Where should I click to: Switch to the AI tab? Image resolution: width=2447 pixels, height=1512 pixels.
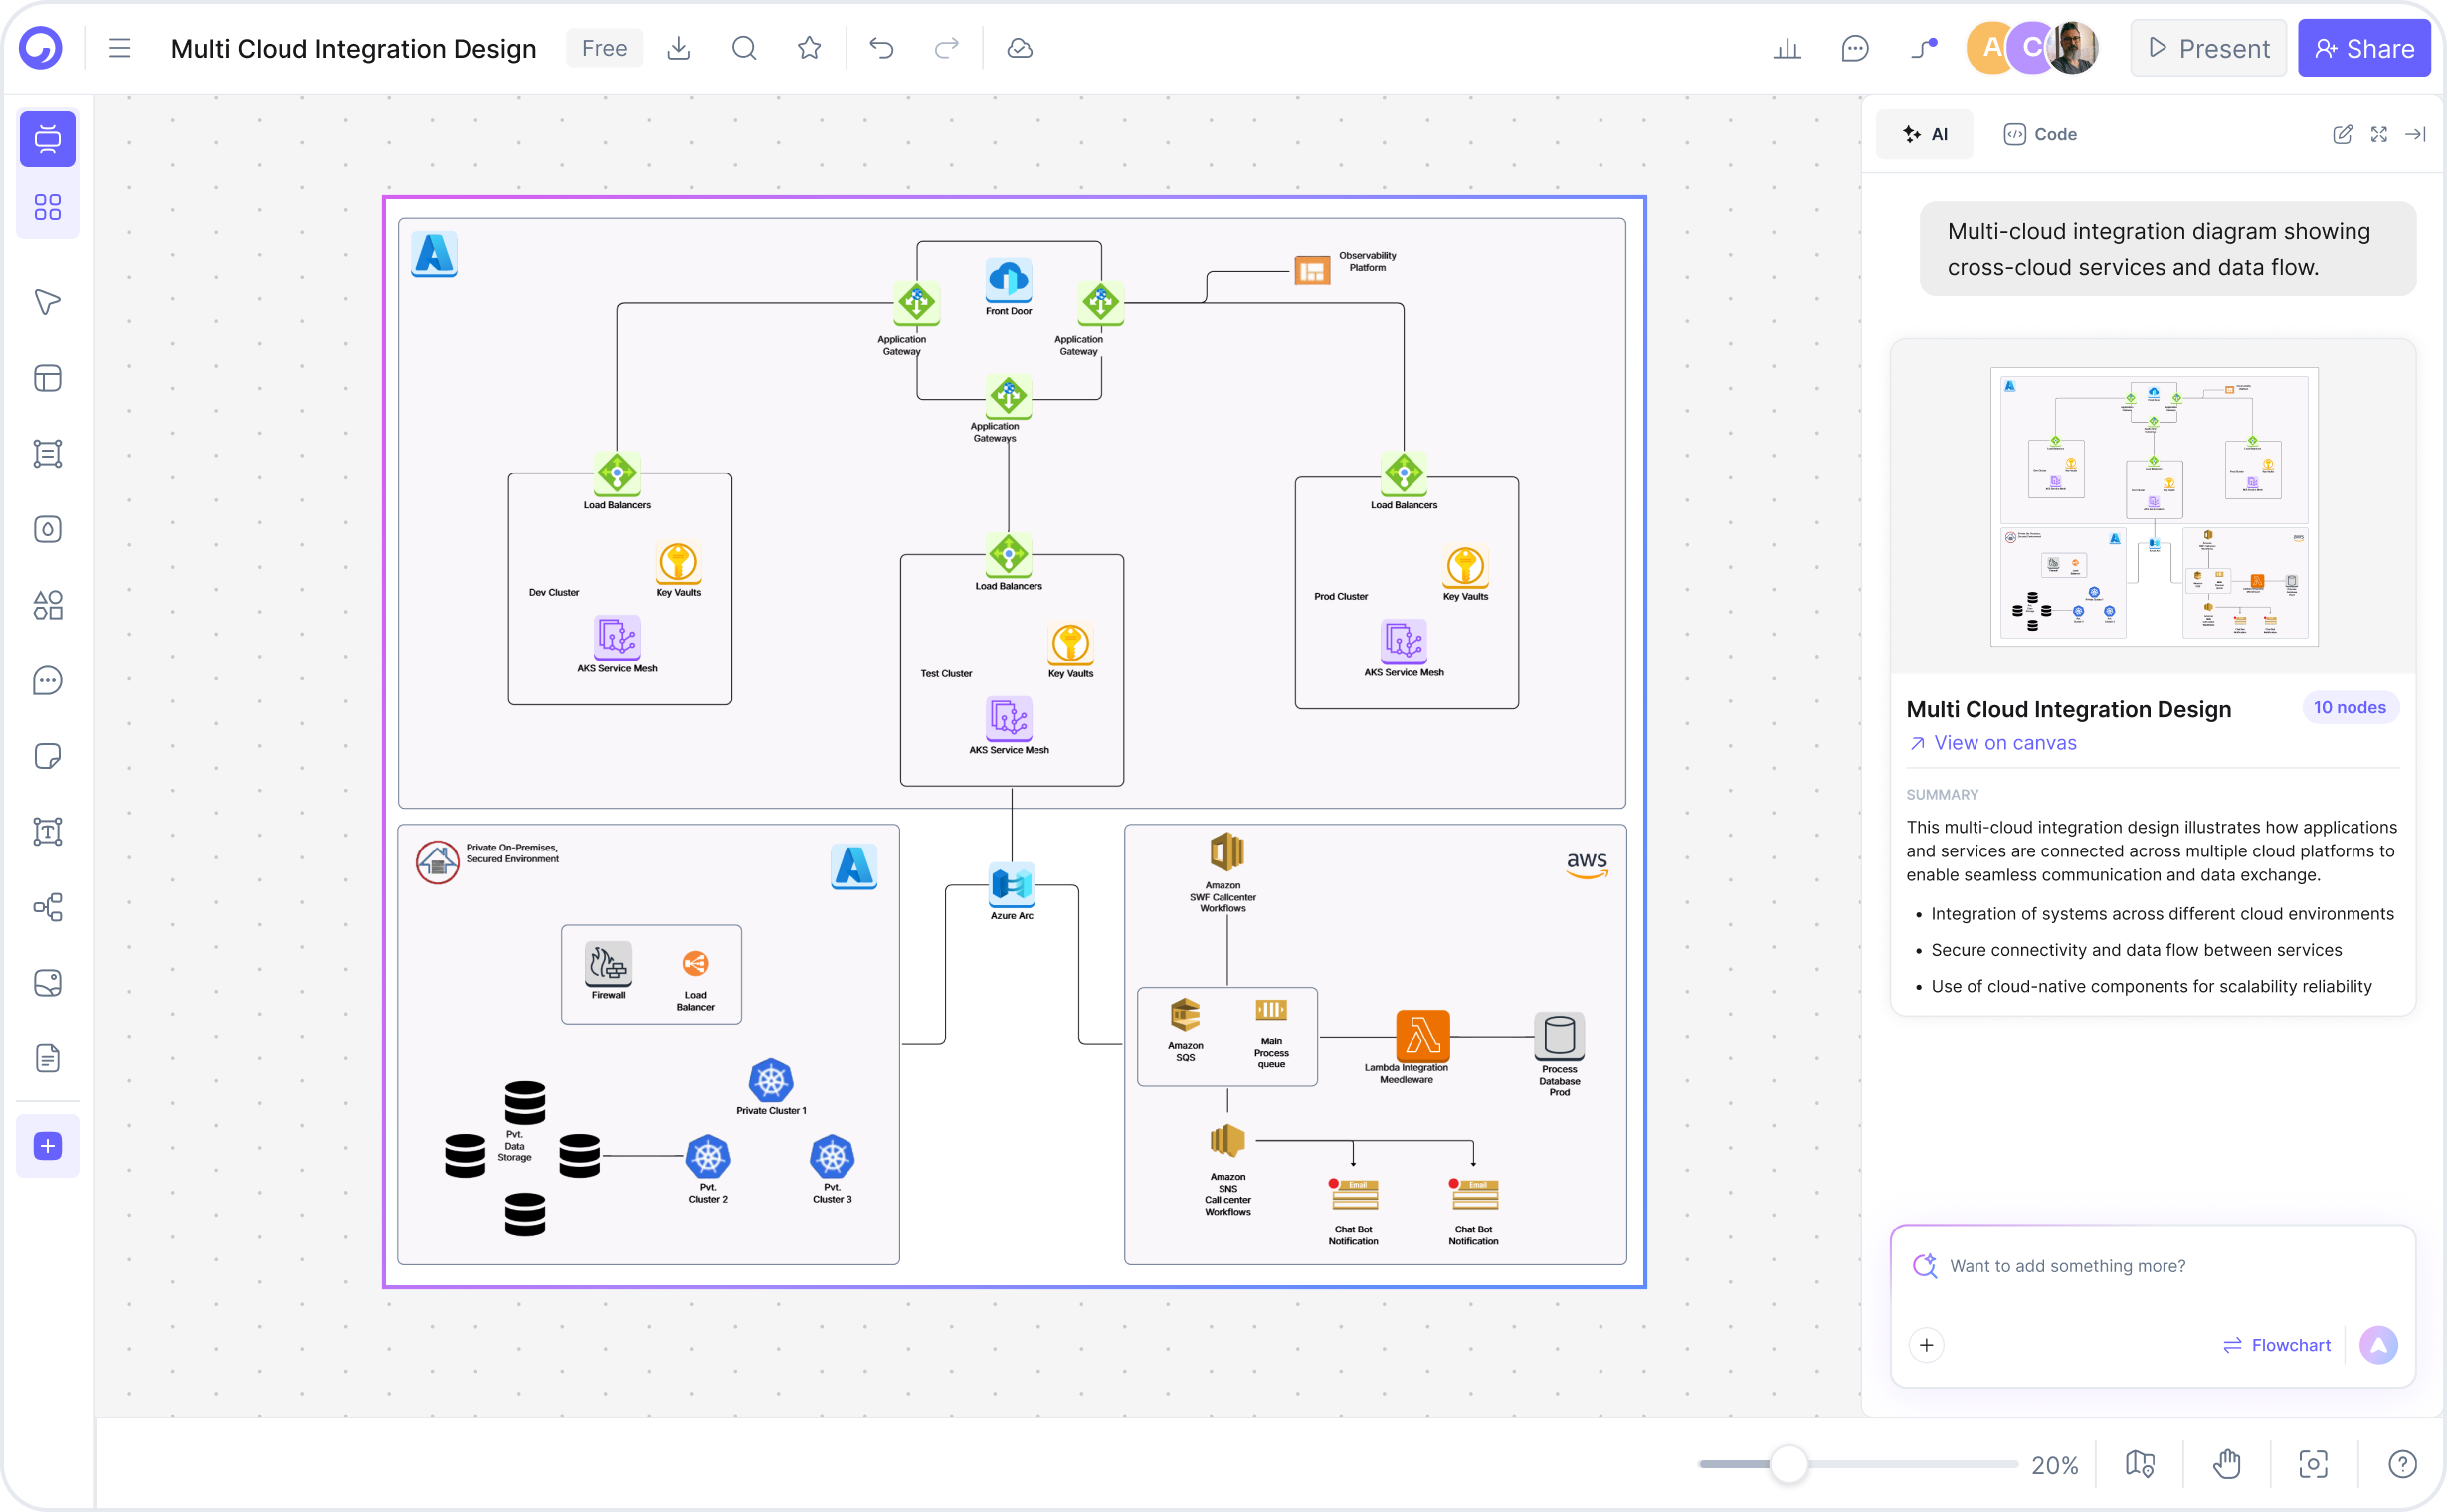click(x=1925, y=134)
